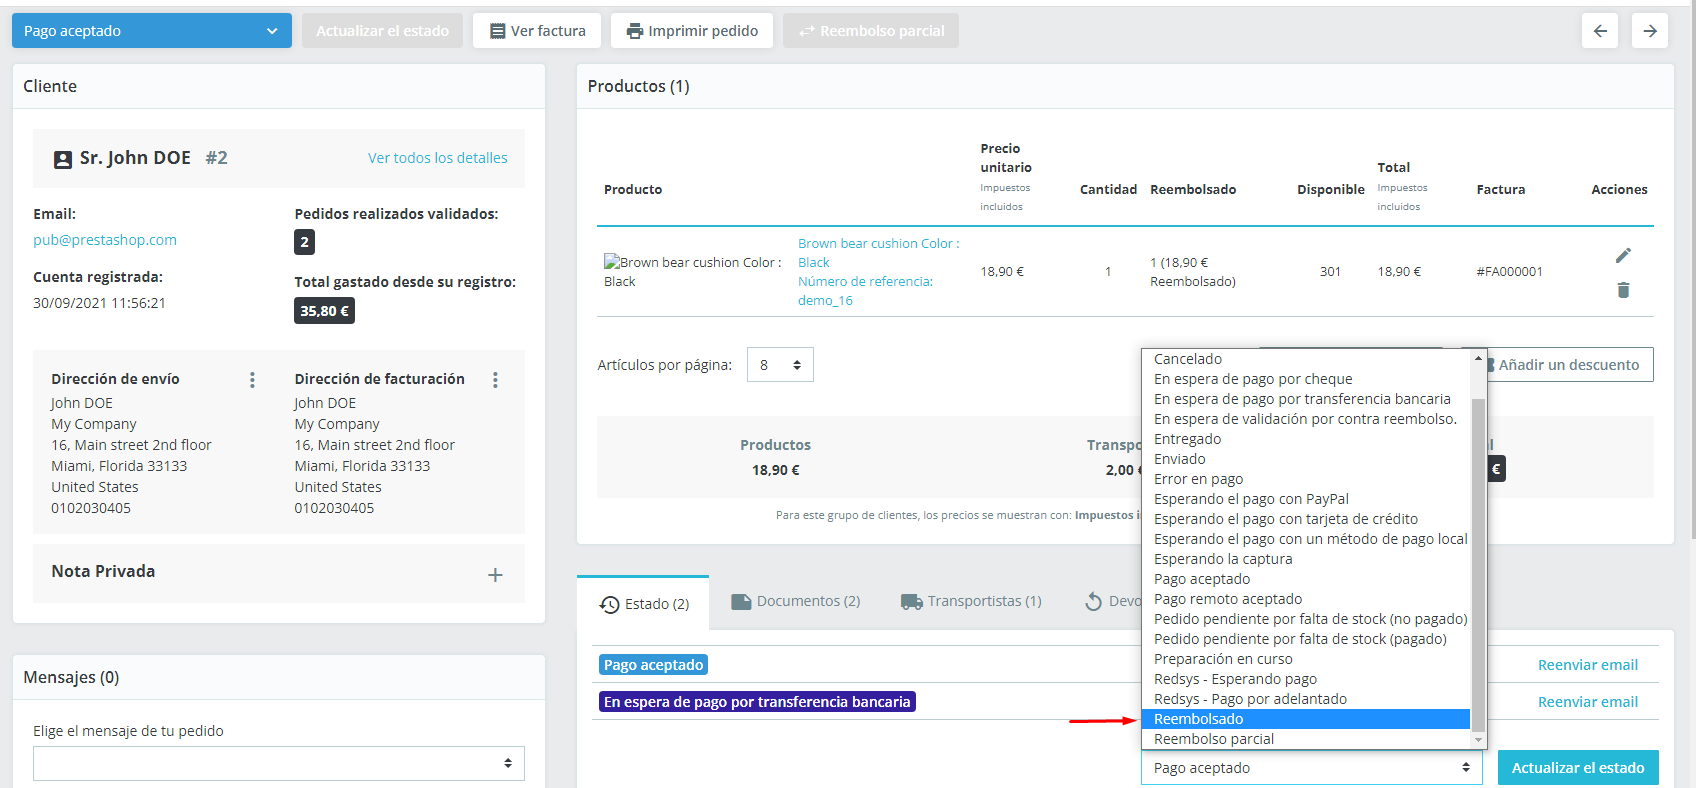The width and height of the screenshot is (1696, 788).
Task: Click Reenviar email for Pago aceptado
Action: click(1588, 665)
